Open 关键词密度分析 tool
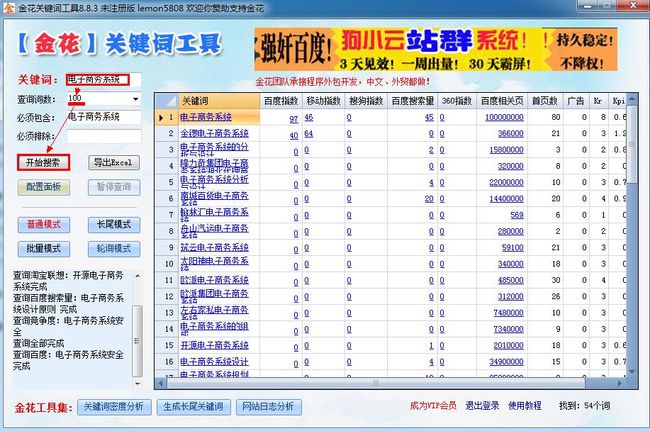Viewport: 650px width, 431px height. 113,407
